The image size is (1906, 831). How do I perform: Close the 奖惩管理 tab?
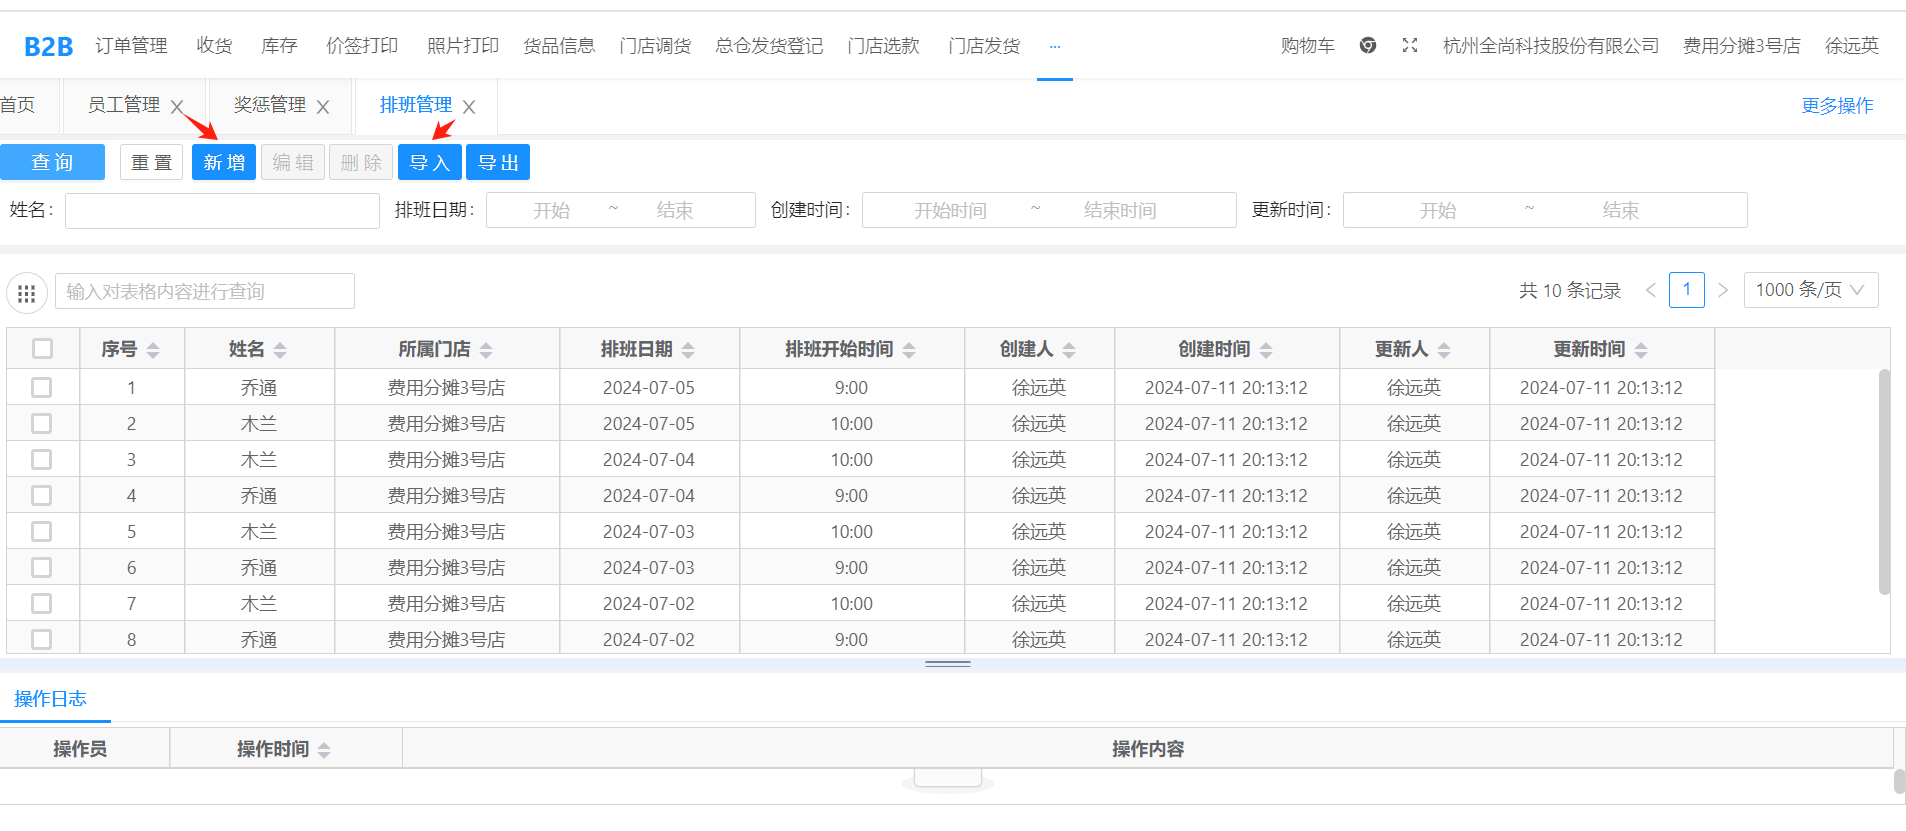323,106
